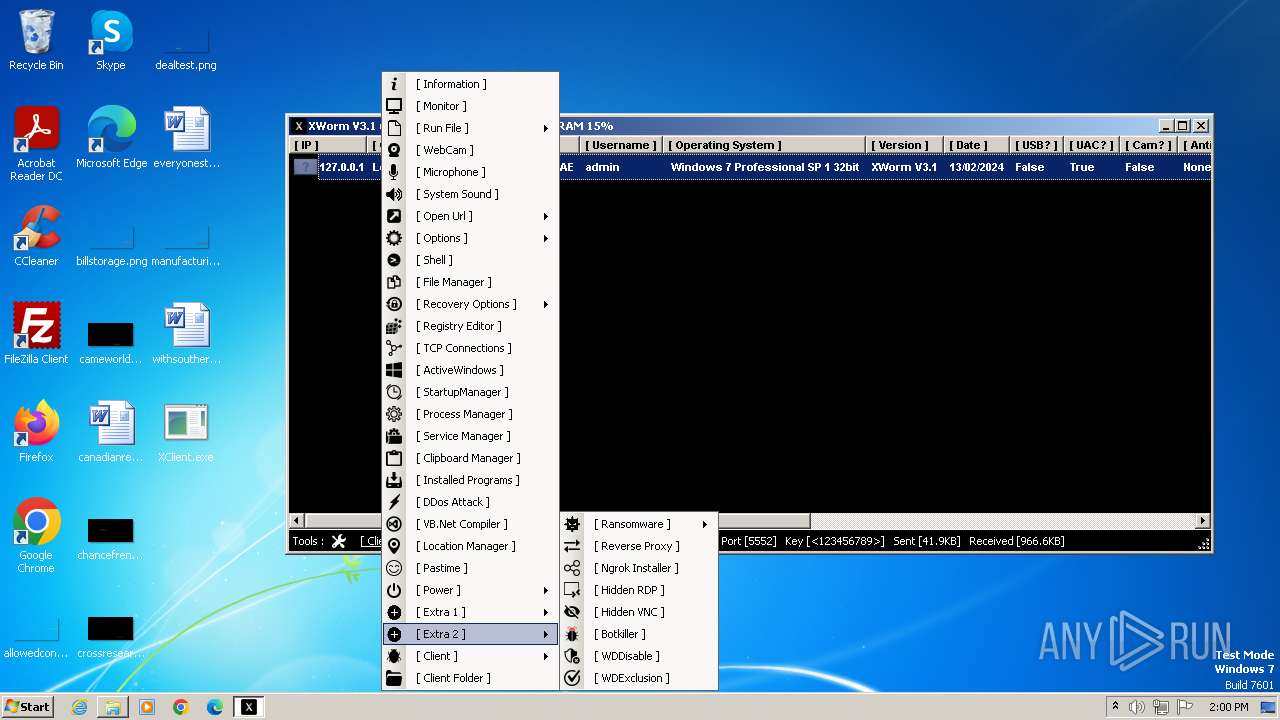Show hidden system tray icons
Viewport: 1280px width, 720px height.
pyautogui.click(x=1115, y=707)
